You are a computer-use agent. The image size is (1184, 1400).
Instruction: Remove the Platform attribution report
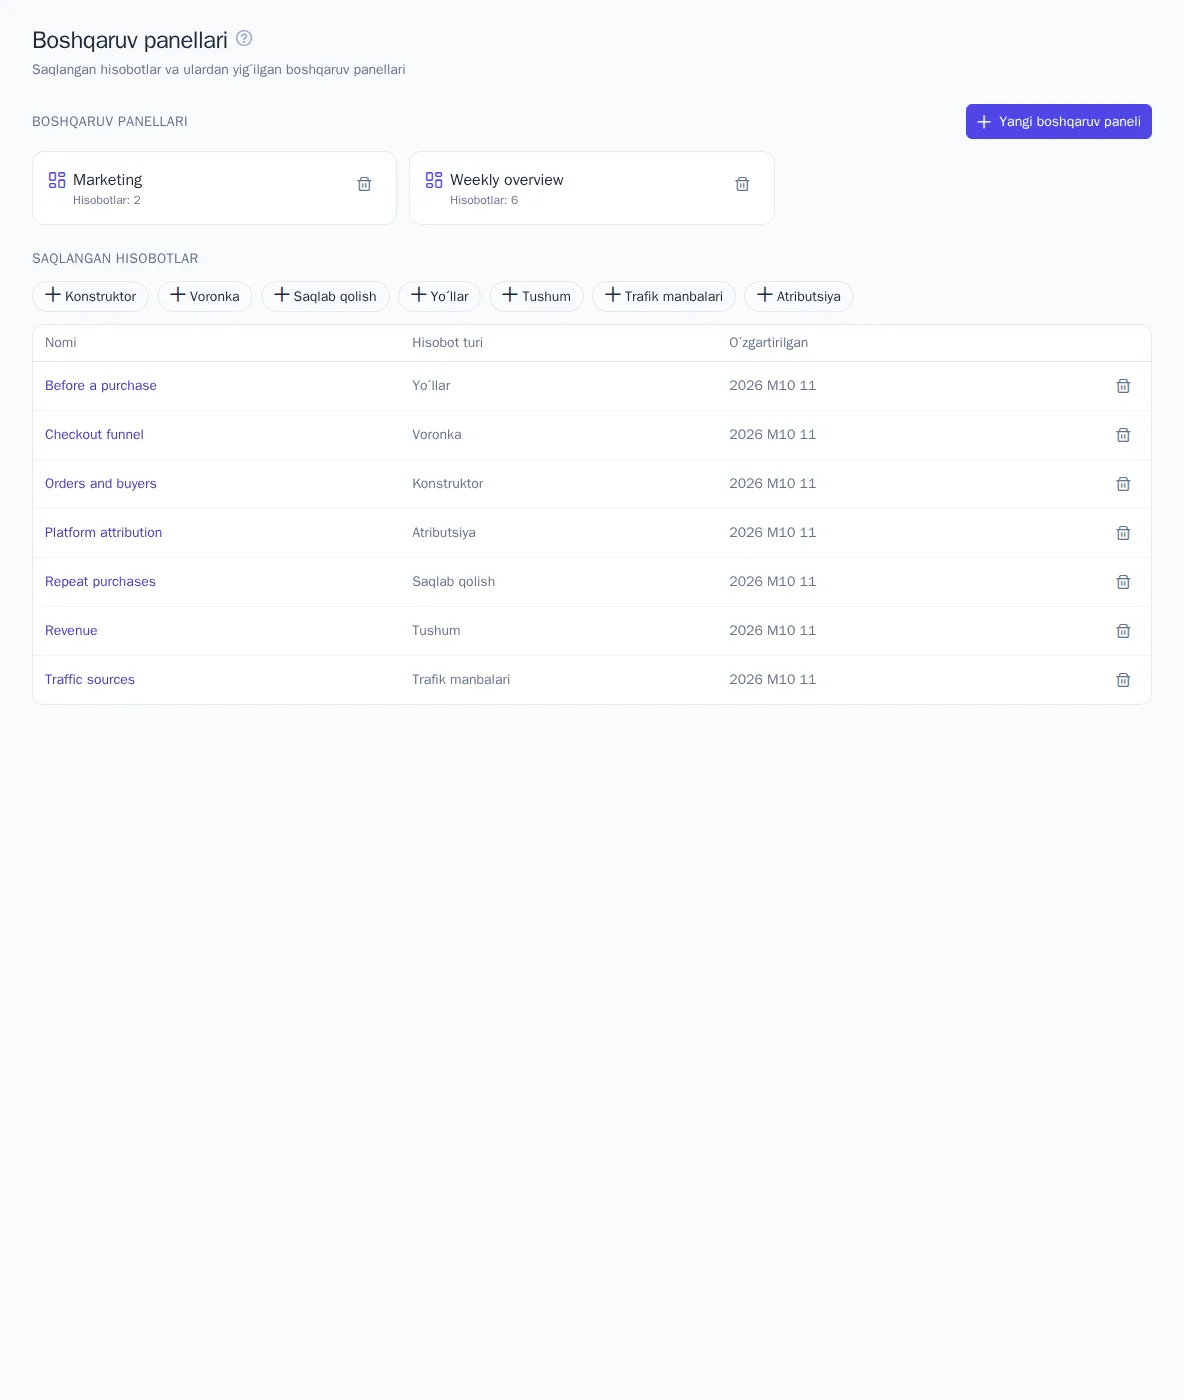[x=1123, y=533]
